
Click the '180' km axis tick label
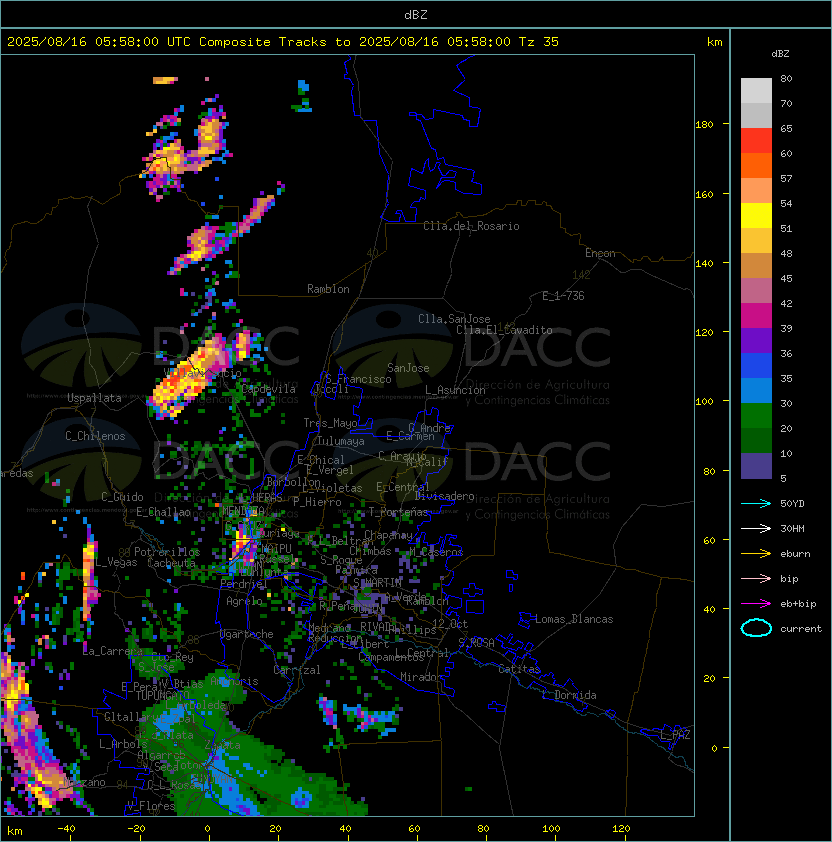(x=704, y=125)
